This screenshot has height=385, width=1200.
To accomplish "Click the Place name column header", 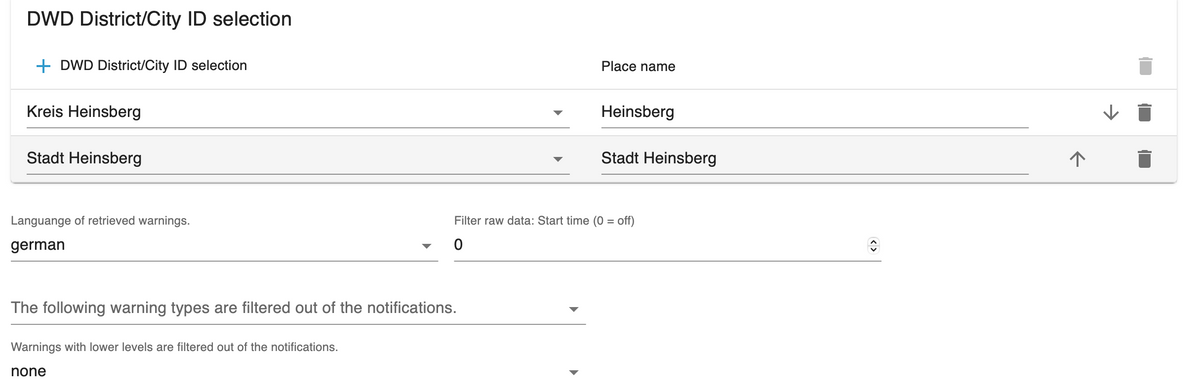I will click(x=638, y=66).
